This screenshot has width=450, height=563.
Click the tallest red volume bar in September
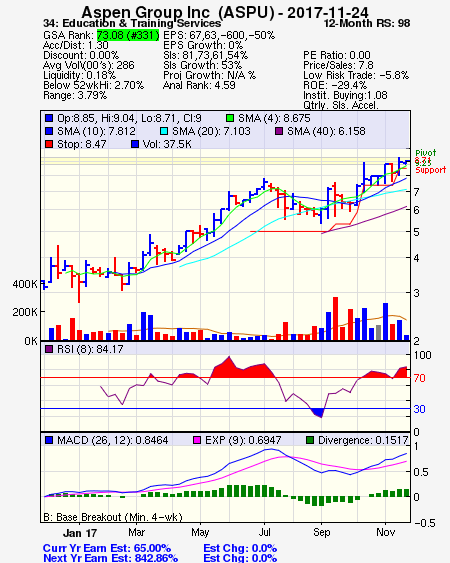tap(335, 318)
